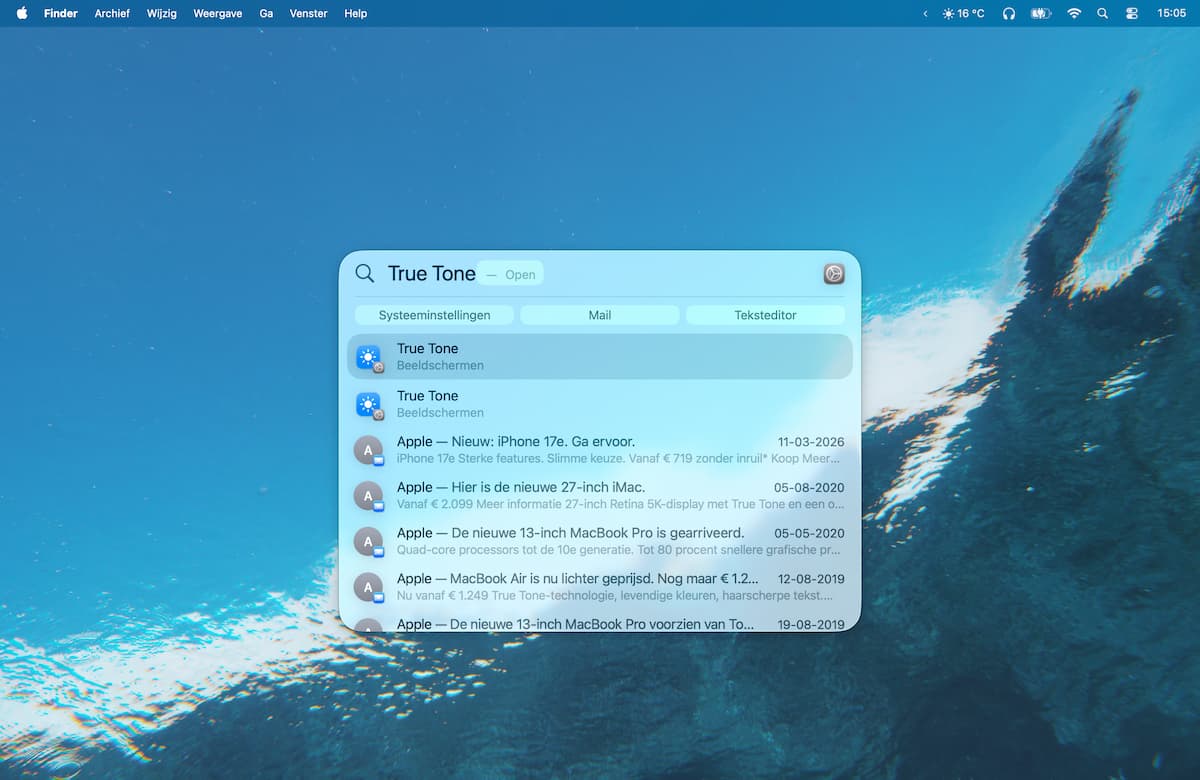Click the date 05-08-2020
The width and height of the screenshot is (1200, 780).
[809, 488]
